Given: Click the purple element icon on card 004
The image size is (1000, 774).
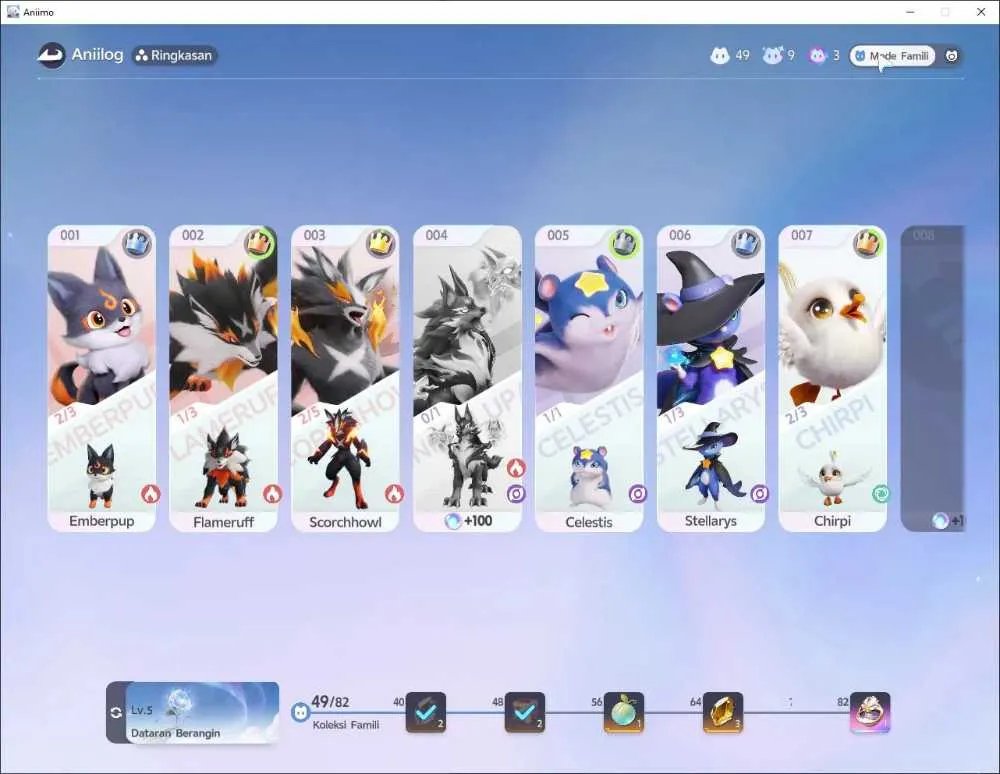Looking at the screenshot, I should coord(516,493).
